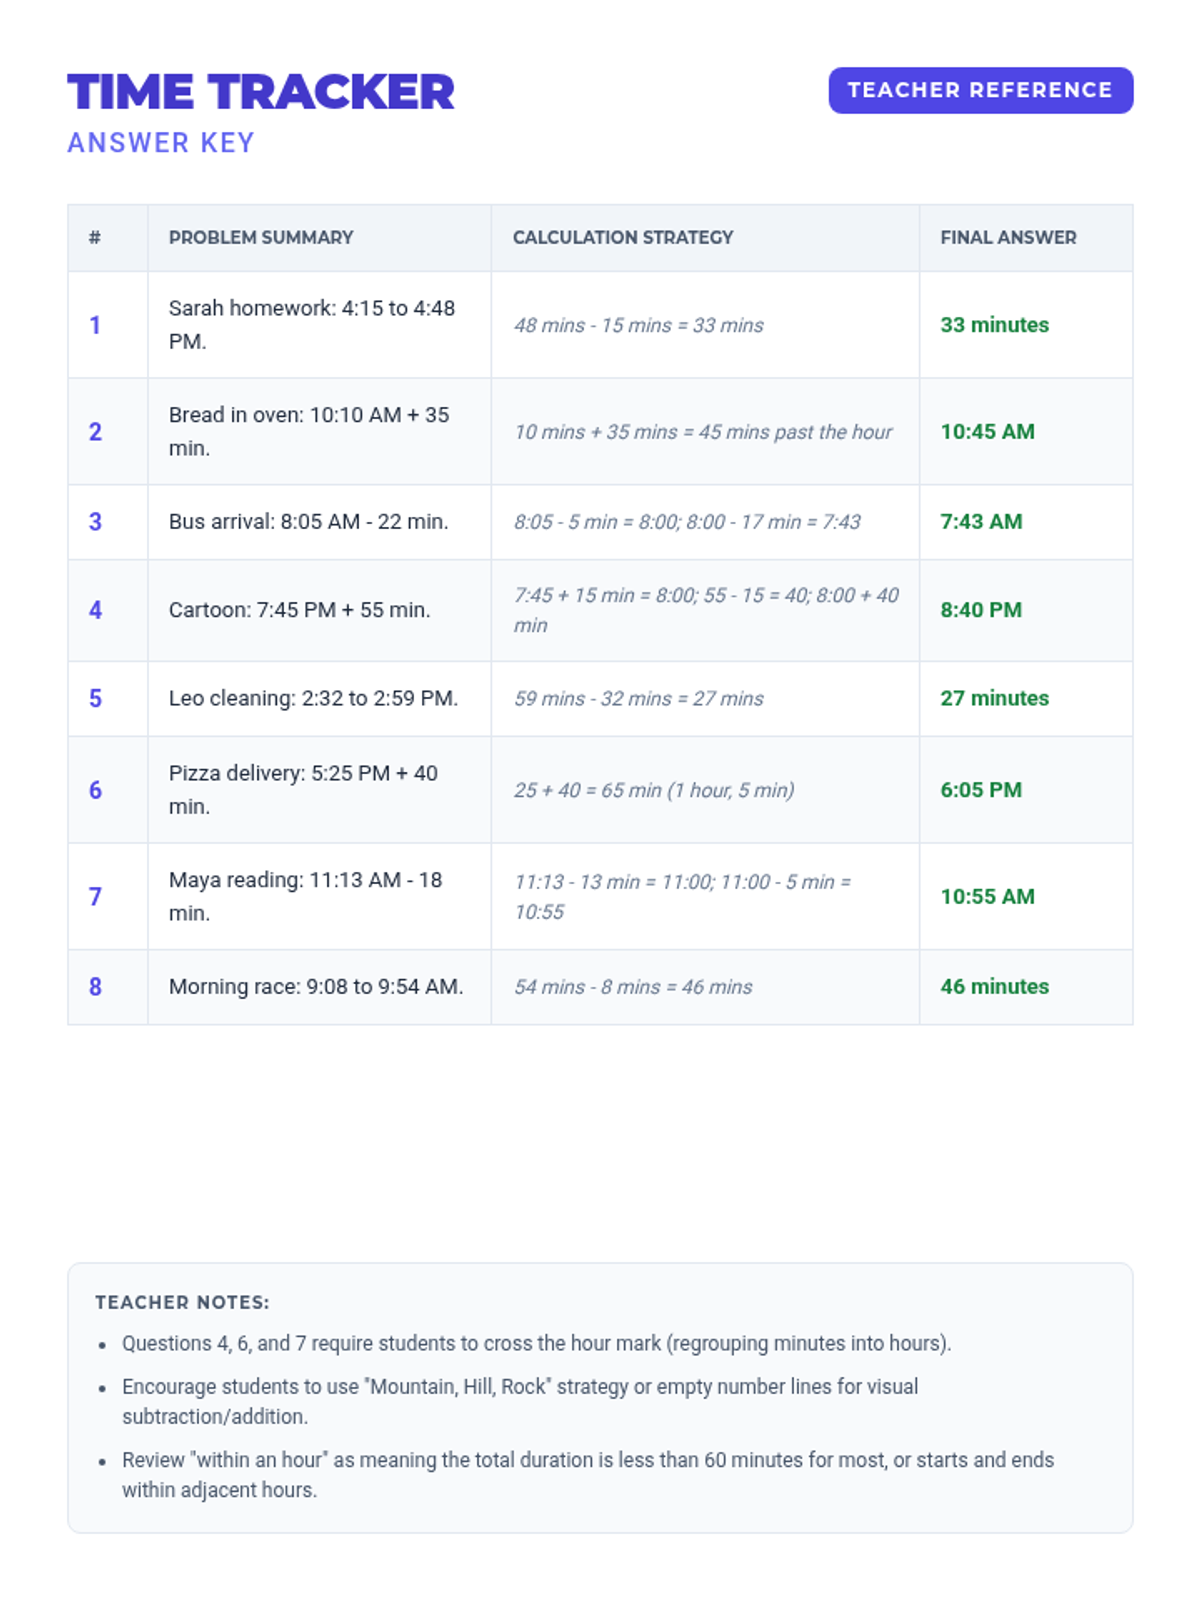Click the Teacher Reference badge
Viewport: 1200px width, 1600px height.
980,90
